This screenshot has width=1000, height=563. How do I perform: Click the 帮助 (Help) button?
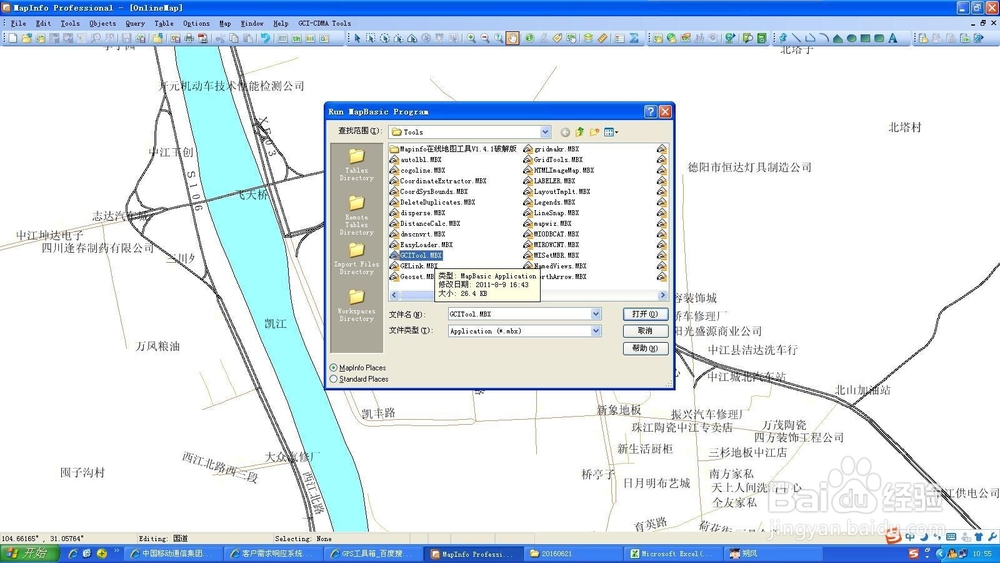coord(645,348)
